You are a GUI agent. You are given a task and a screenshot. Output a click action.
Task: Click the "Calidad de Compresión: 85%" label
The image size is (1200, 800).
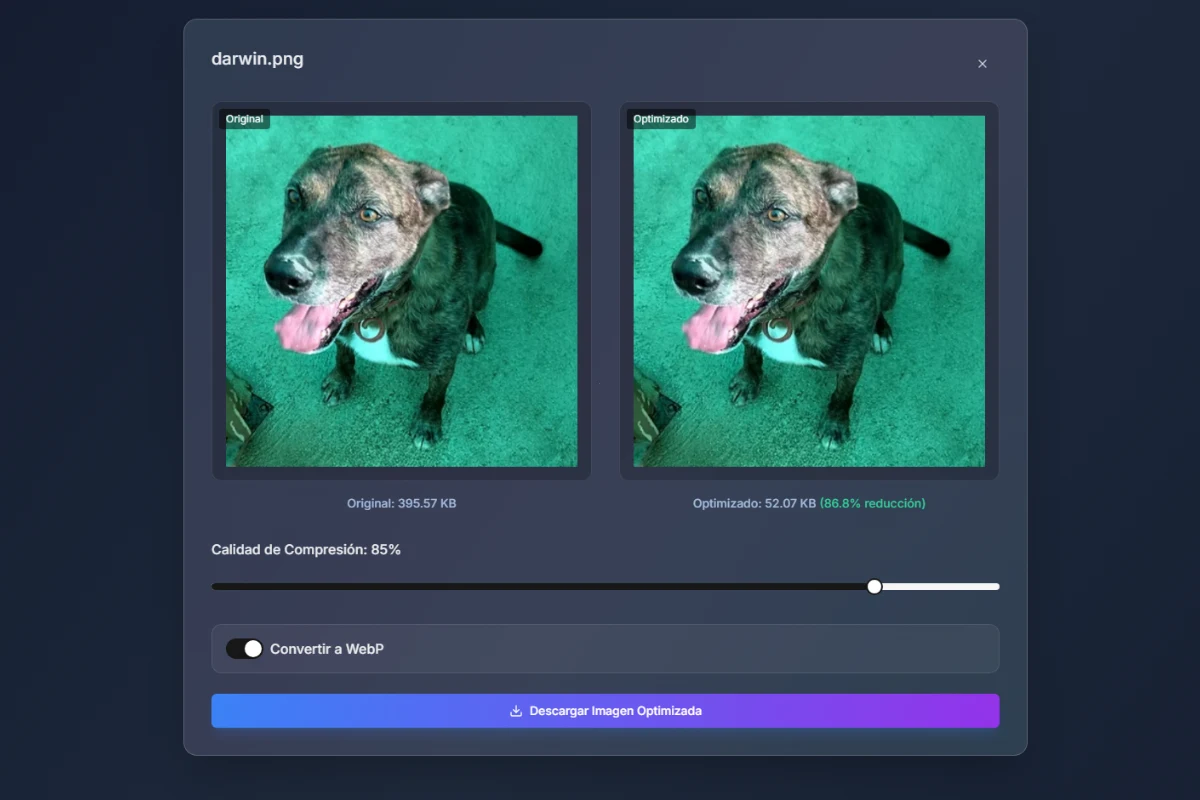[306, 550]
